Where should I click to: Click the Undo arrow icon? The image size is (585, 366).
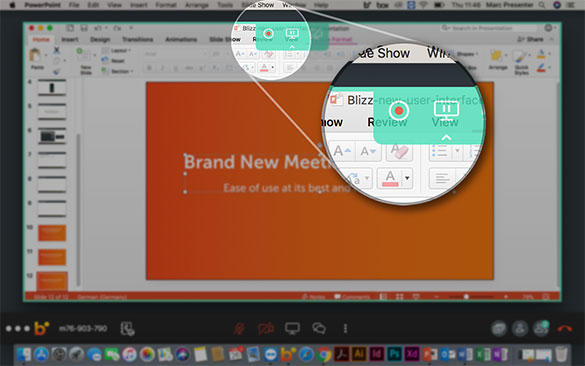(x=98, y=28)
